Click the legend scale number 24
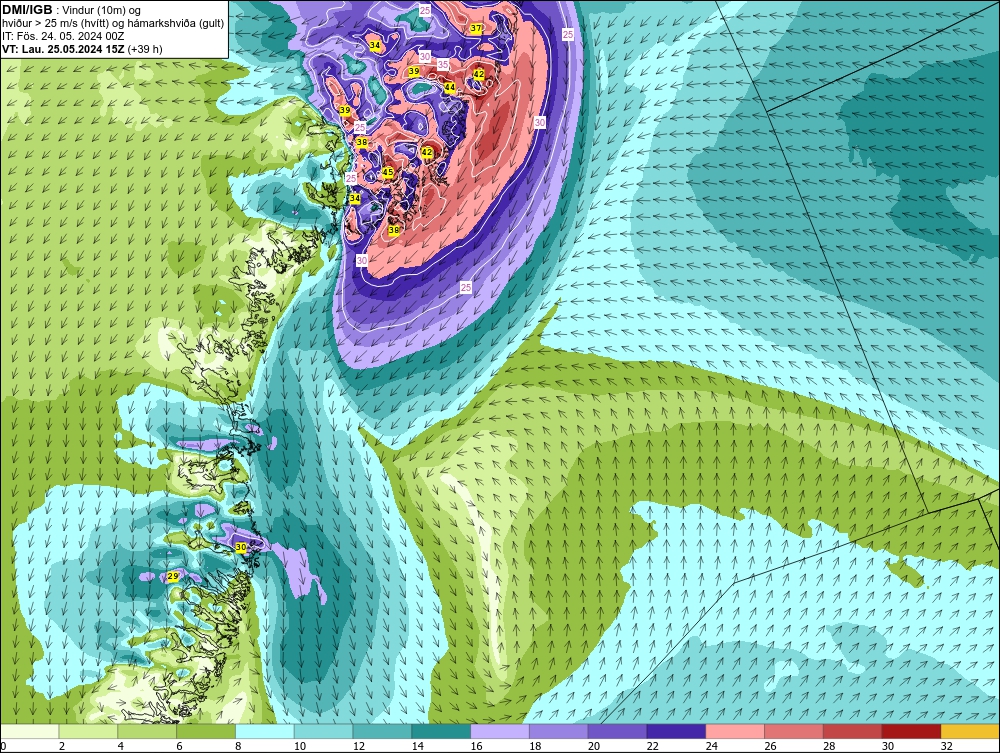This screenshot has height=753, width=1000. (711, 746)
